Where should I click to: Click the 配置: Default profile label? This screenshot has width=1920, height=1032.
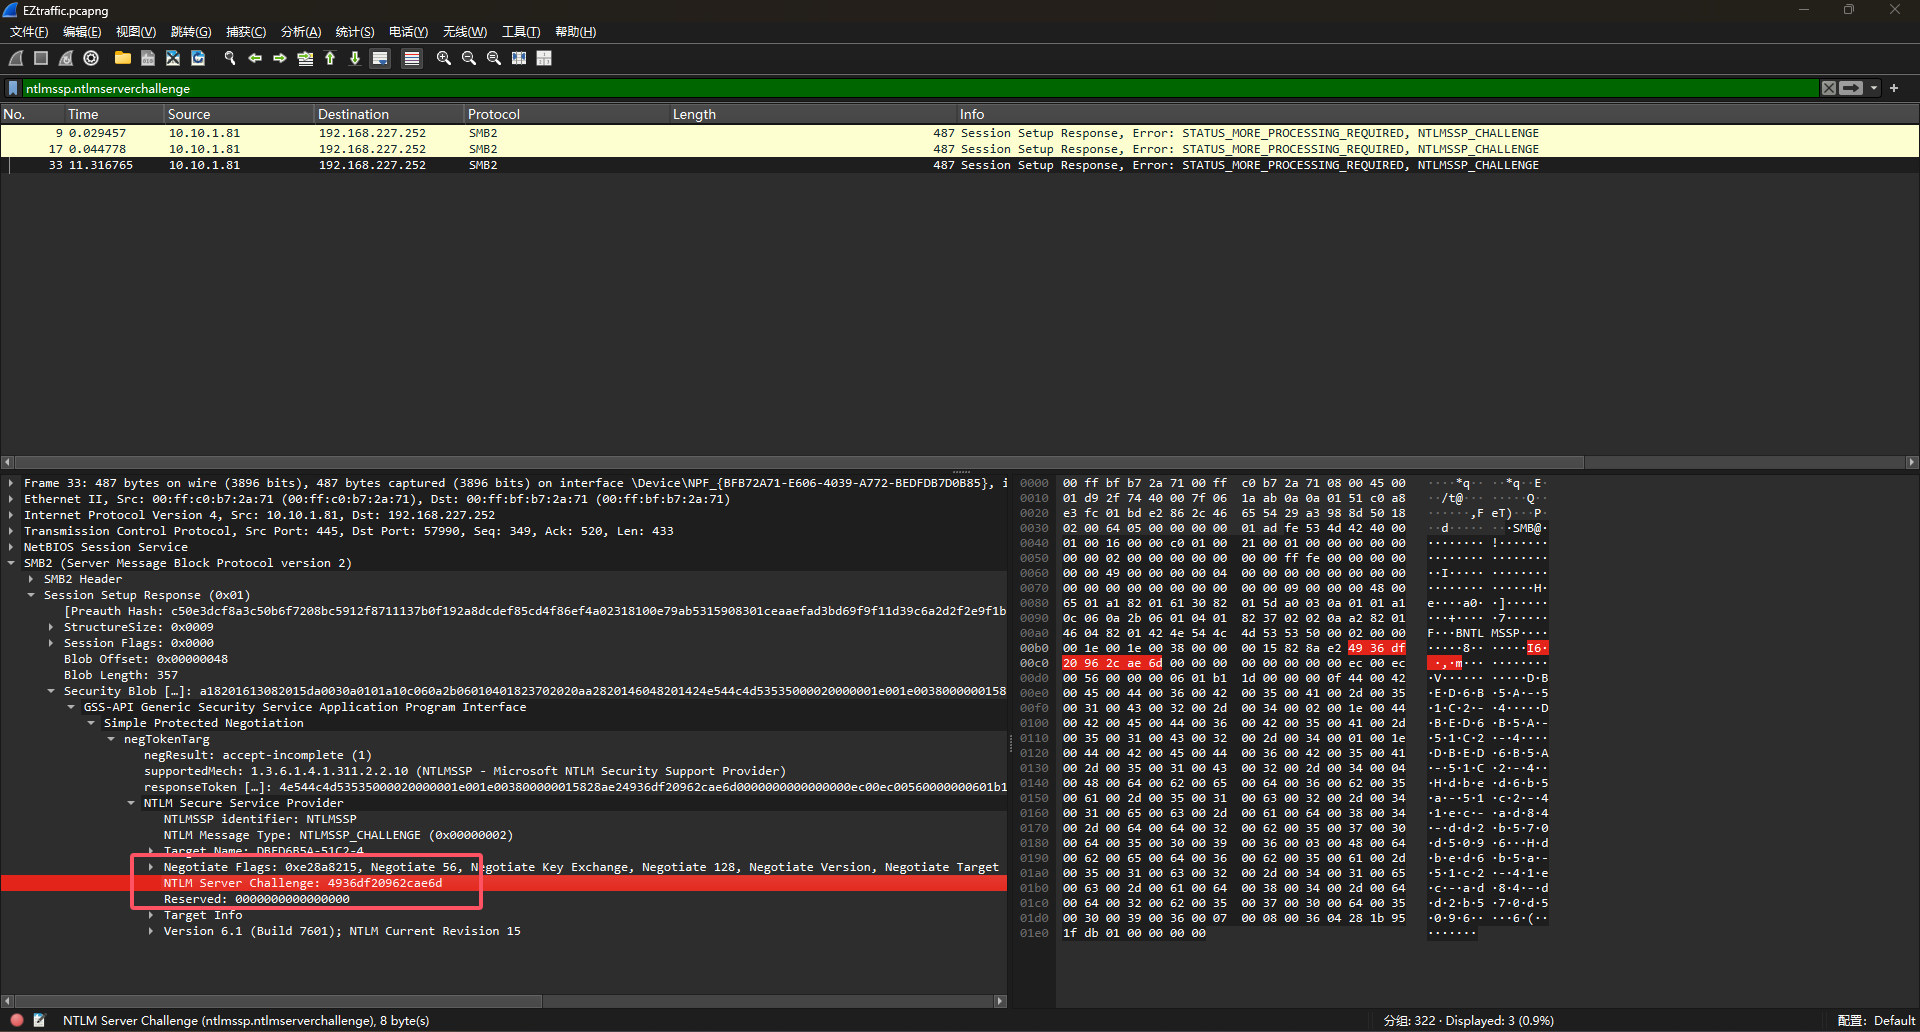point(1876,1020)
